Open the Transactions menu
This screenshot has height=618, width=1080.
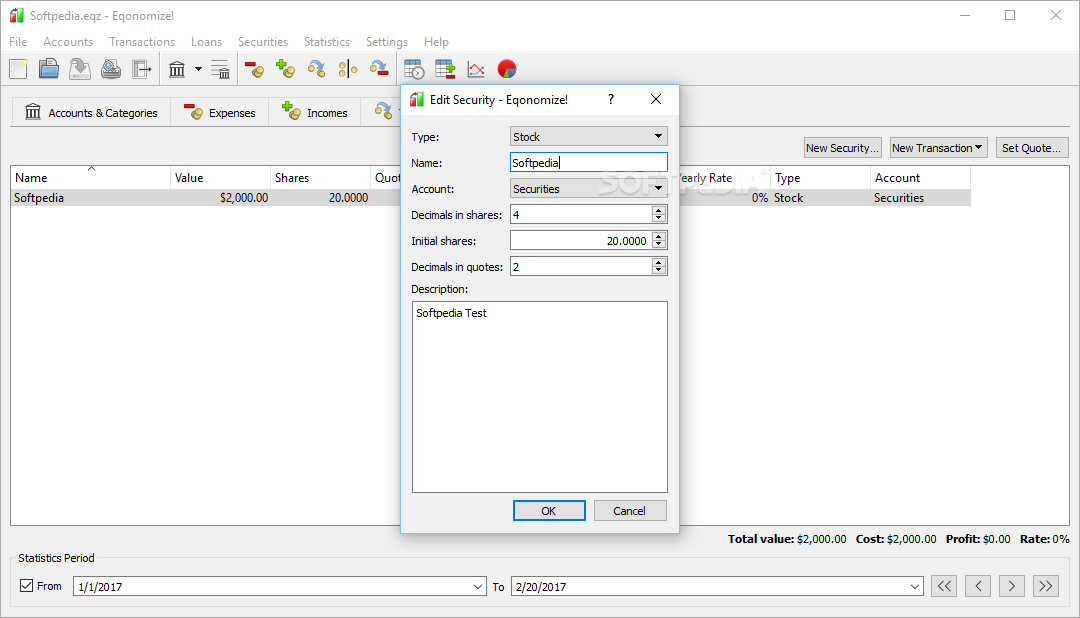click(x=142, y=42)
